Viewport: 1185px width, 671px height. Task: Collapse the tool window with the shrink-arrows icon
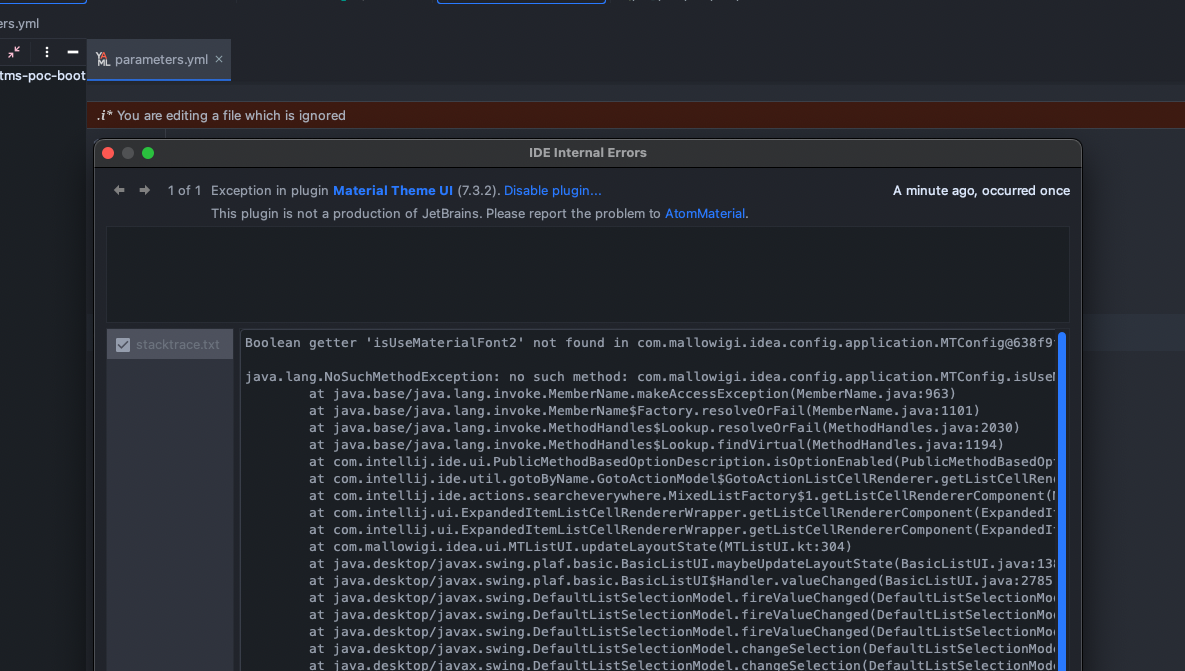coord(13,52)
